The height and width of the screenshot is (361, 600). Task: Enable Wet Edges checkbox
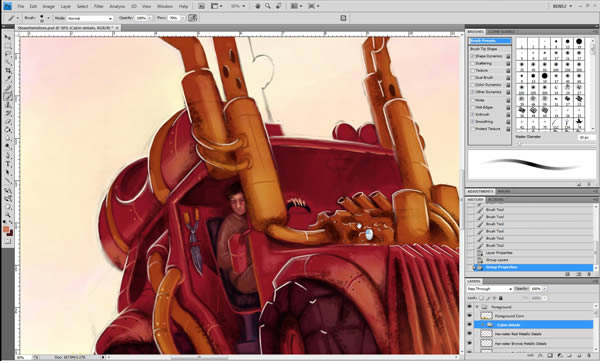(x=473, y=108)
